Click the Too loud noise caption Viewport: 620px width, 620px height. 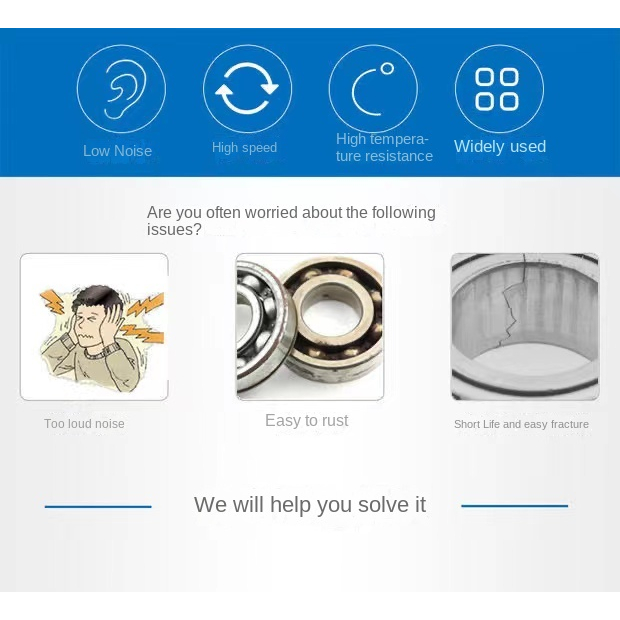pyautogui.click(x=84, y=423)
